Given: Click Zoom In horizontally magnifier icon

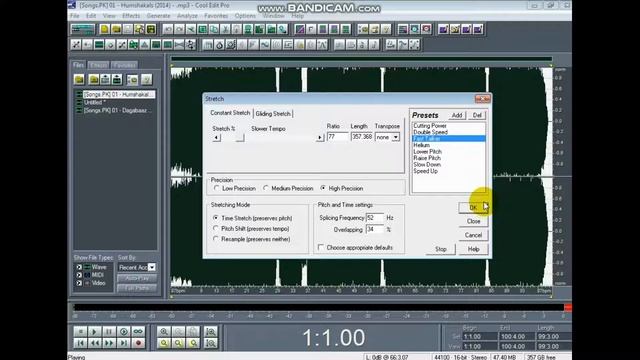Looking at the screenshot, I should (x=164, y=331).
